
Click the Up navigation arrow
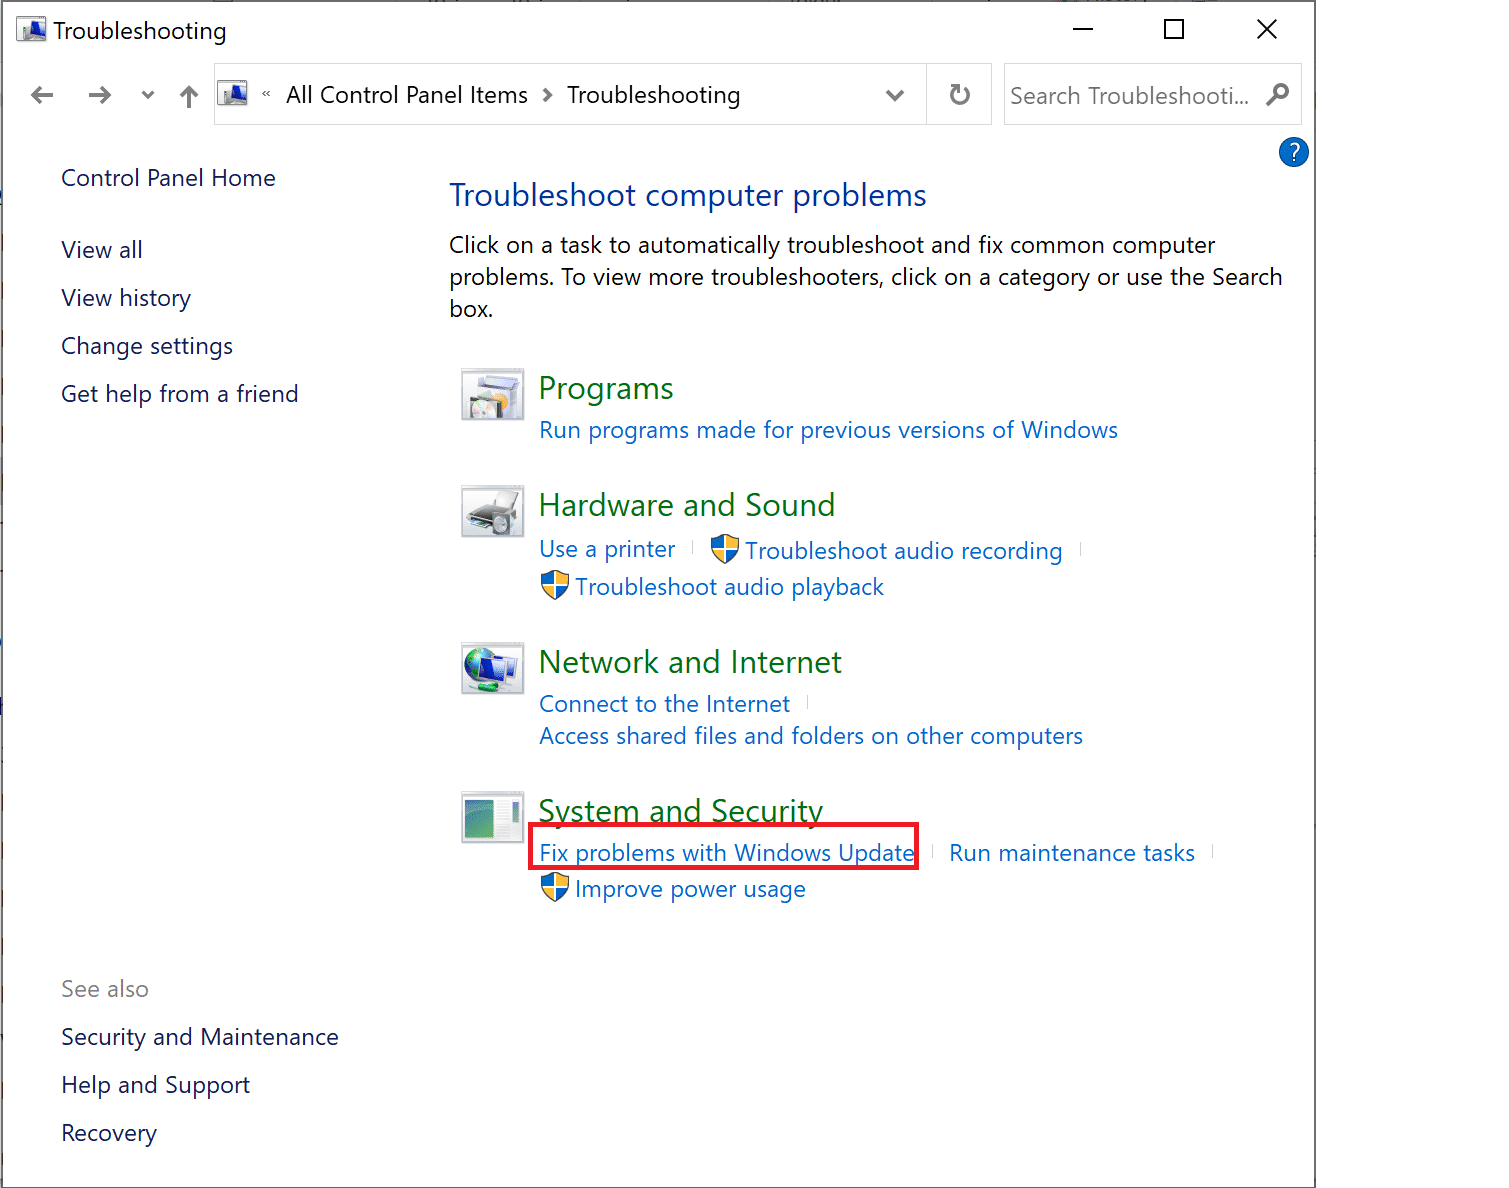[188, 94]
